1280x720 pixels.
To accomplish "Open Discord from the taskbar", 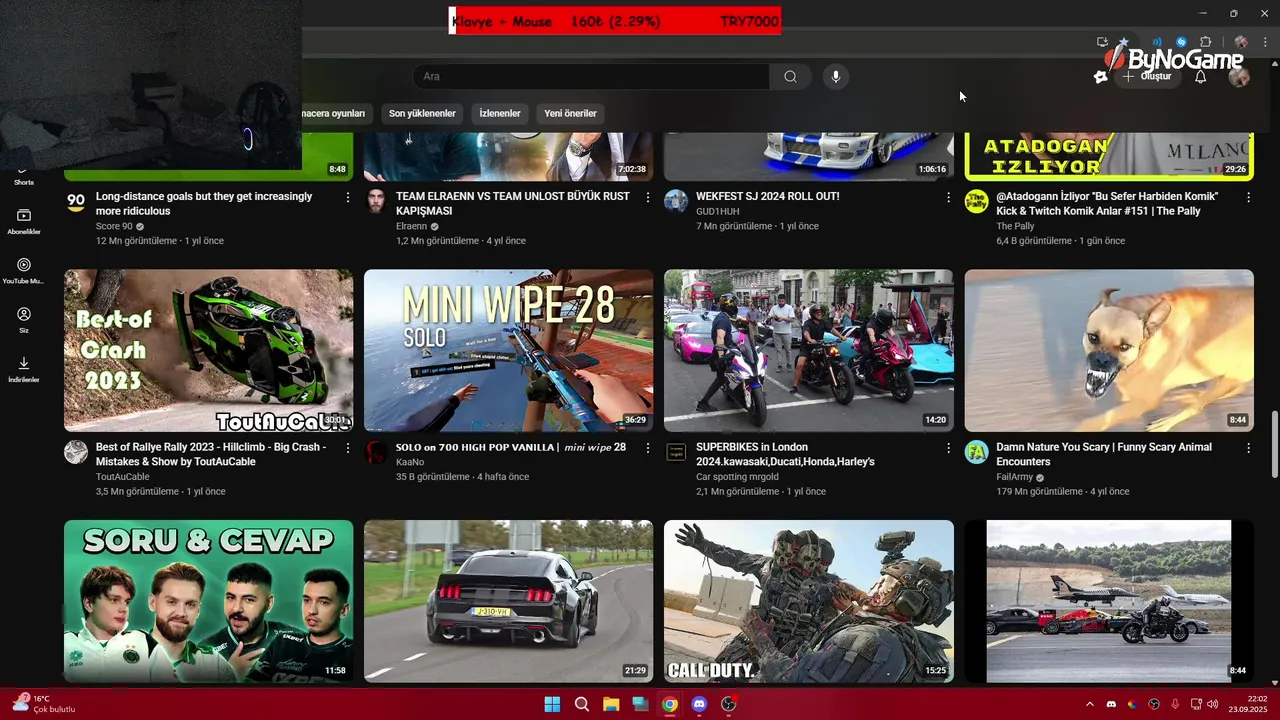I will point(699,704).
